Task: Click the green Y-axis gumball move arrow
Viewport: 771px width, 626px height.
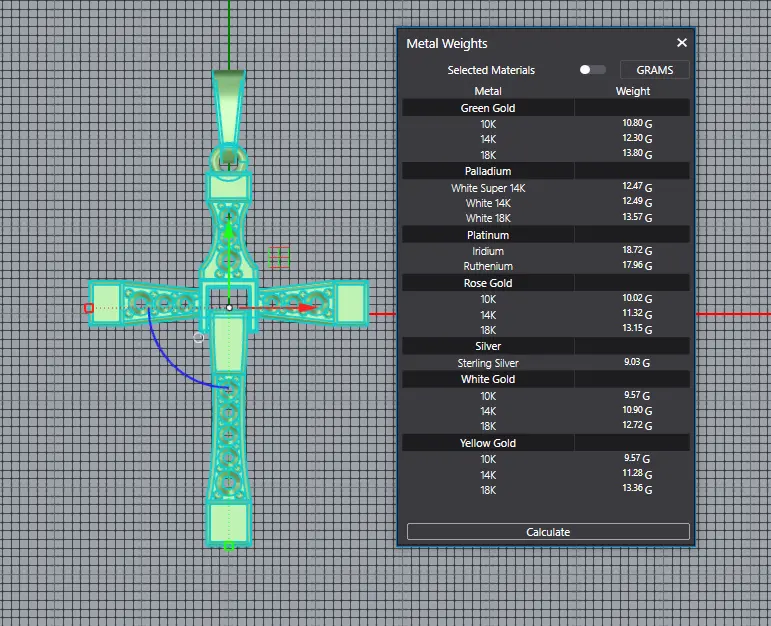Action: coord(229,232)
